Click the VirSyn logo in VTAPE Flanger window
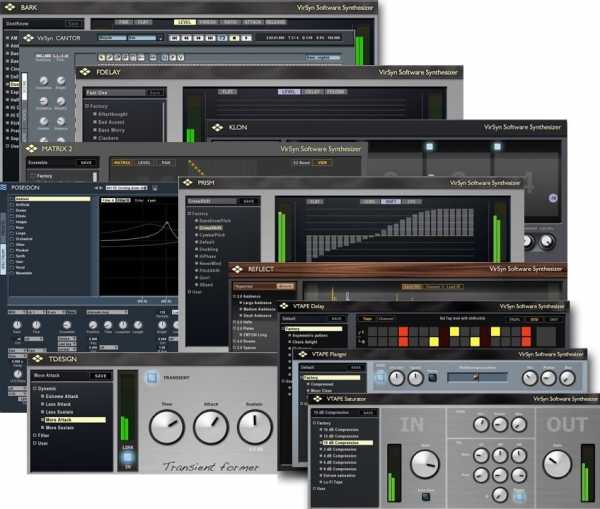The width and height of the screenshot is (600, 509). (303, 354)
